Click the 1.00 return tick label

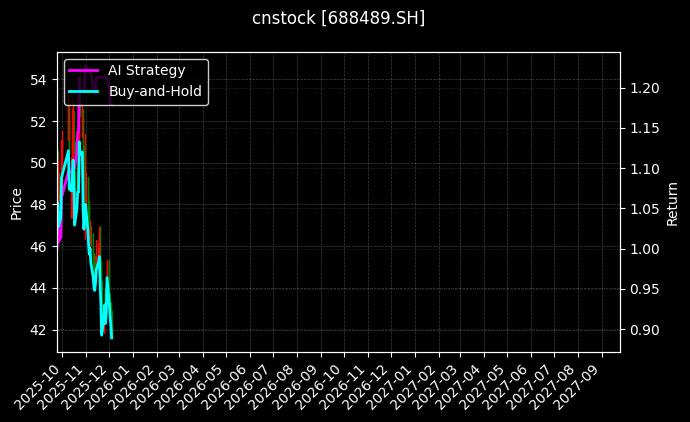pos(644,249)
